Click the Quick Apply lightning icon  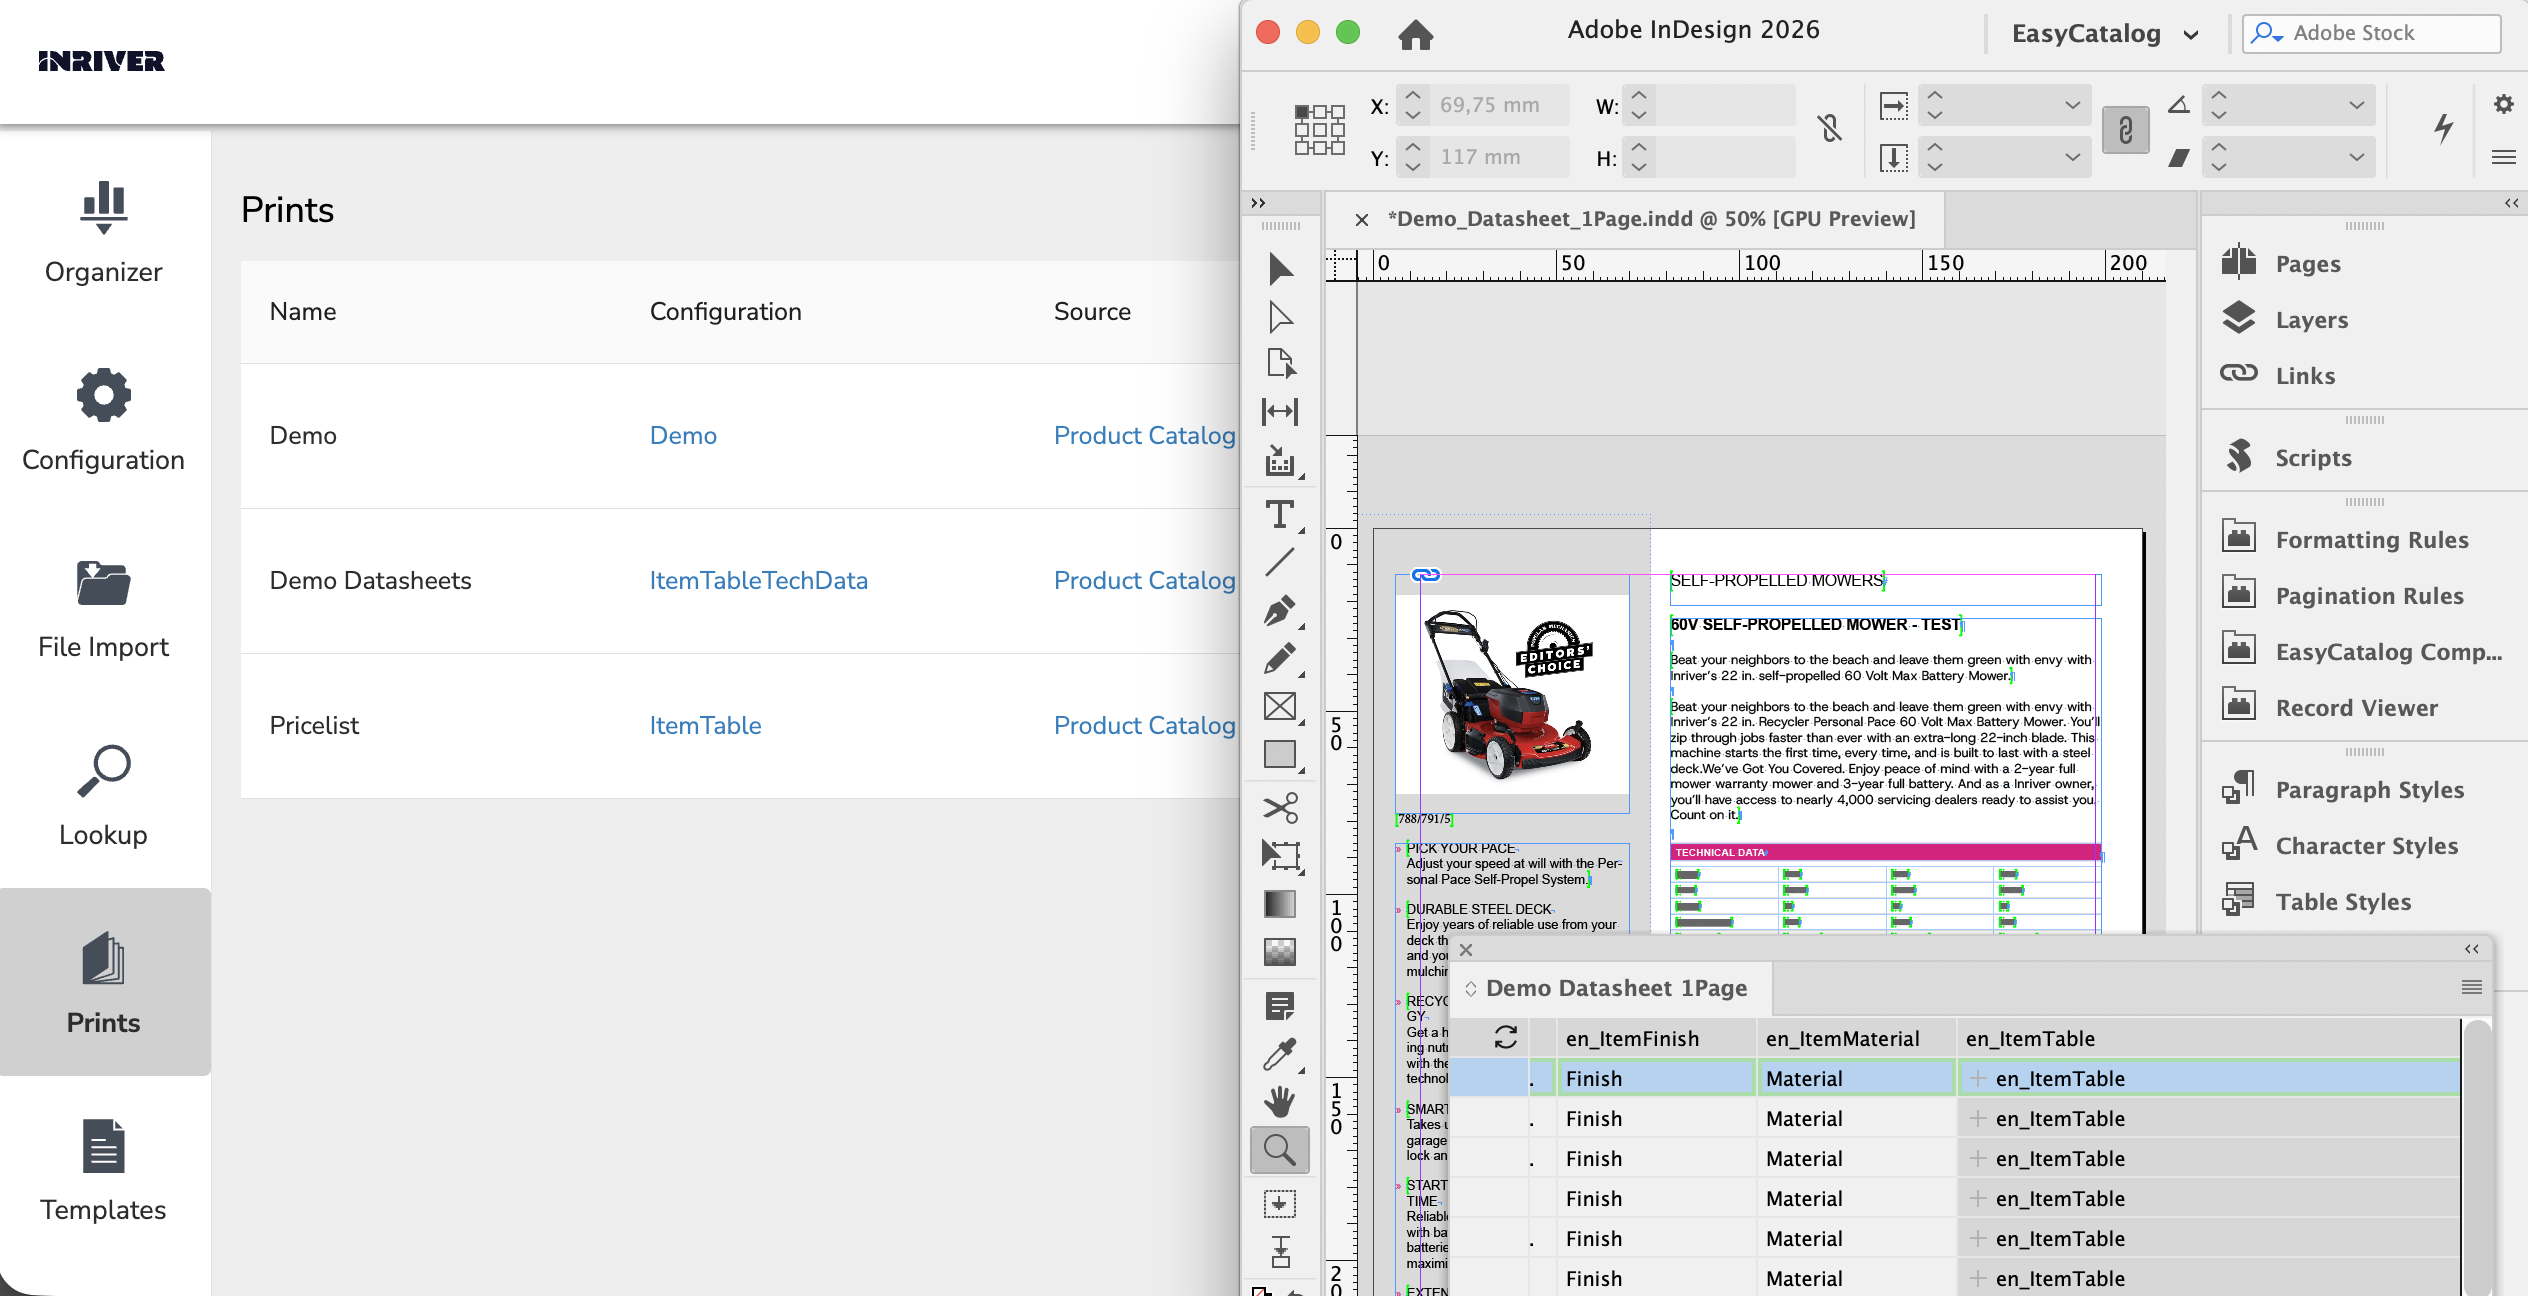(2443, 128)
